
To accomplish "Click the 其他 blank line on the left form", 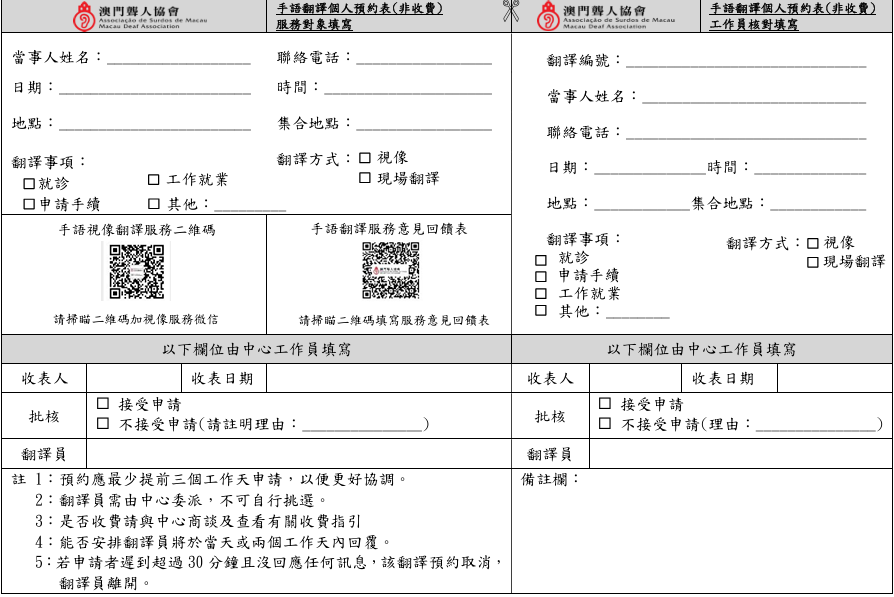I will click(250, 207).
